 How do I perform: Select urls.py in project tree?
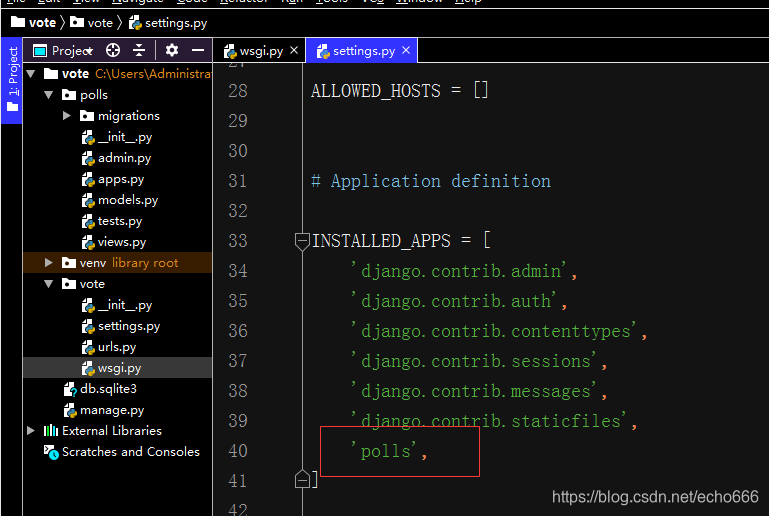pos(117,347)
